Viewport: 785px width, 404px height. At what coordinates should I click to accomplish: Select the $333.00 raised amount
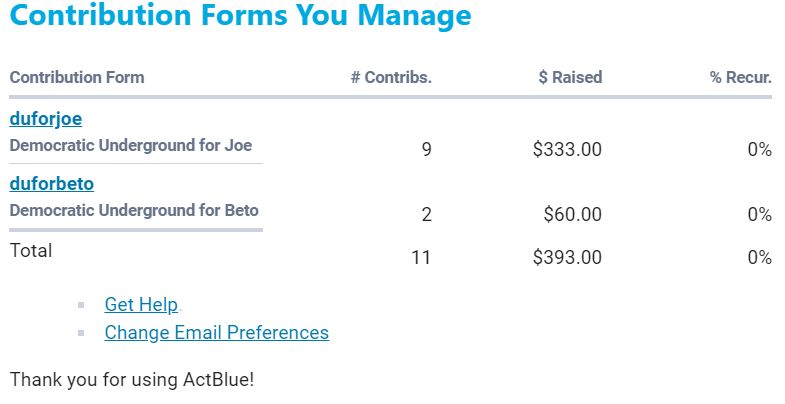click(567, 150)
